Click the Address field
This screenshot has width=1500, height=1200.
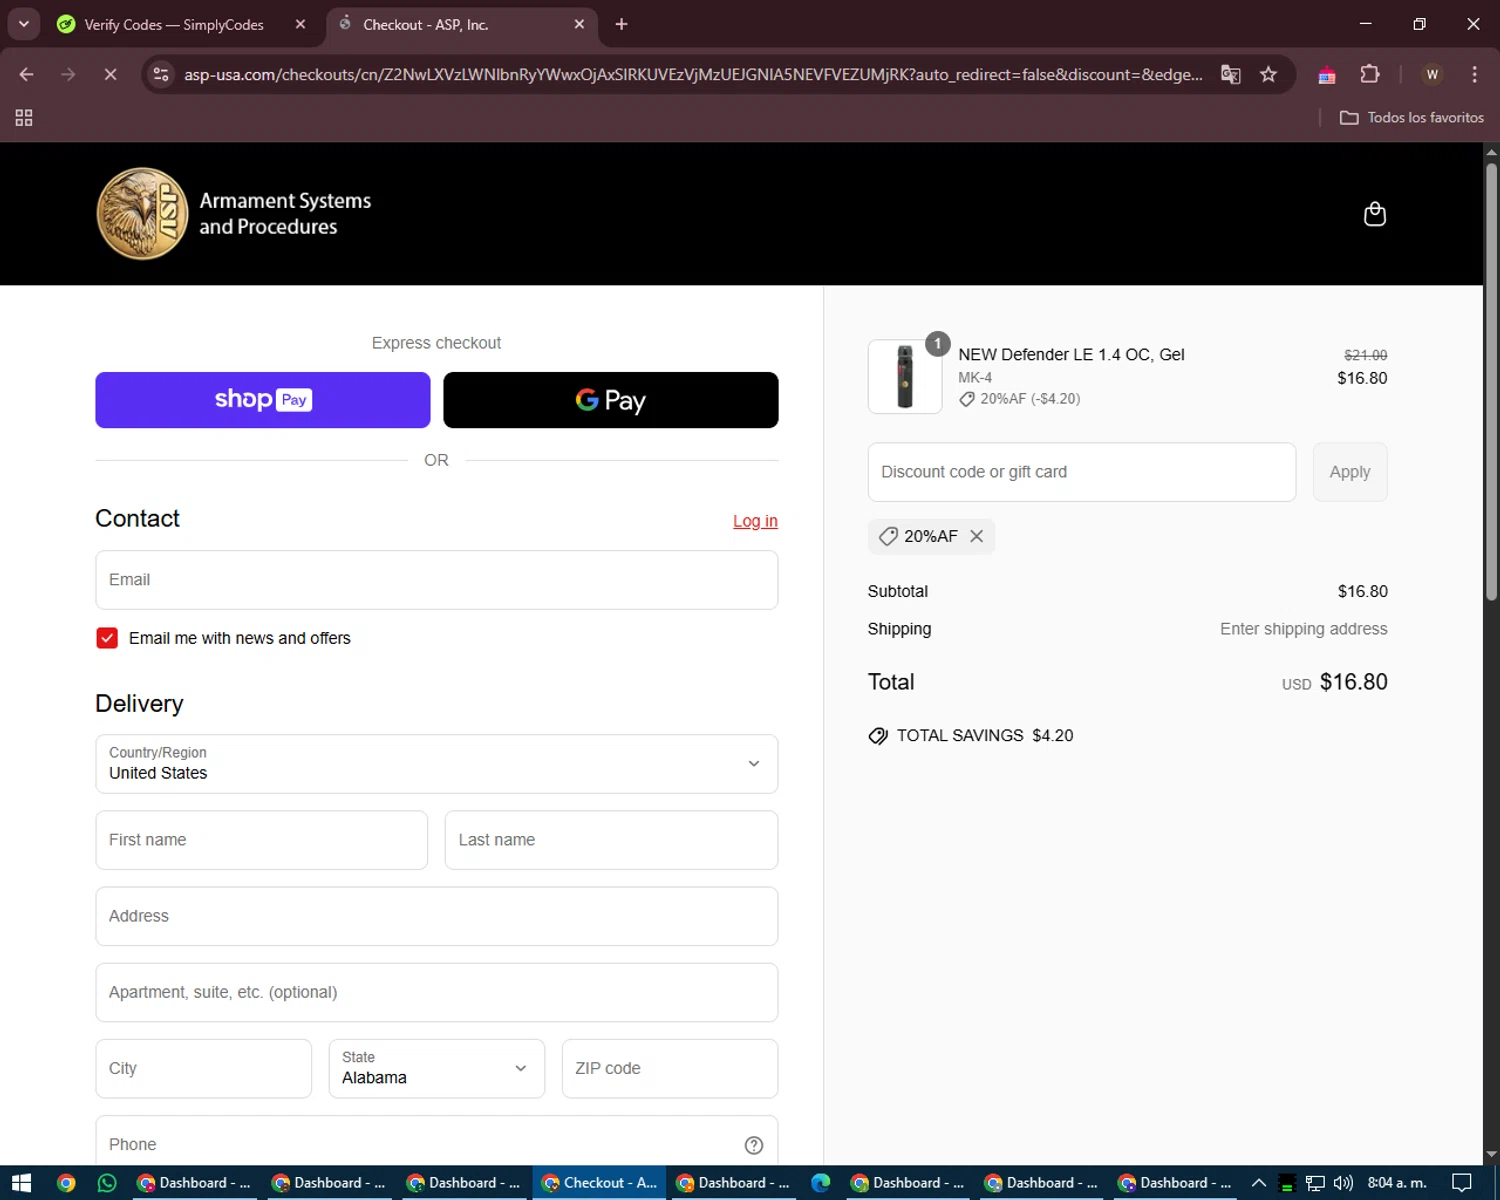coord(437,916)
